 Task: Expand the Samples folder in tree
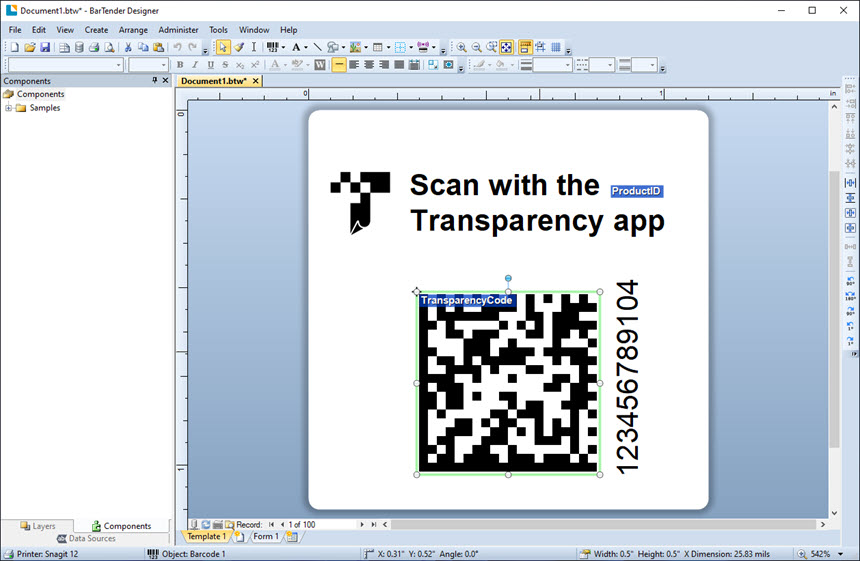8,108
